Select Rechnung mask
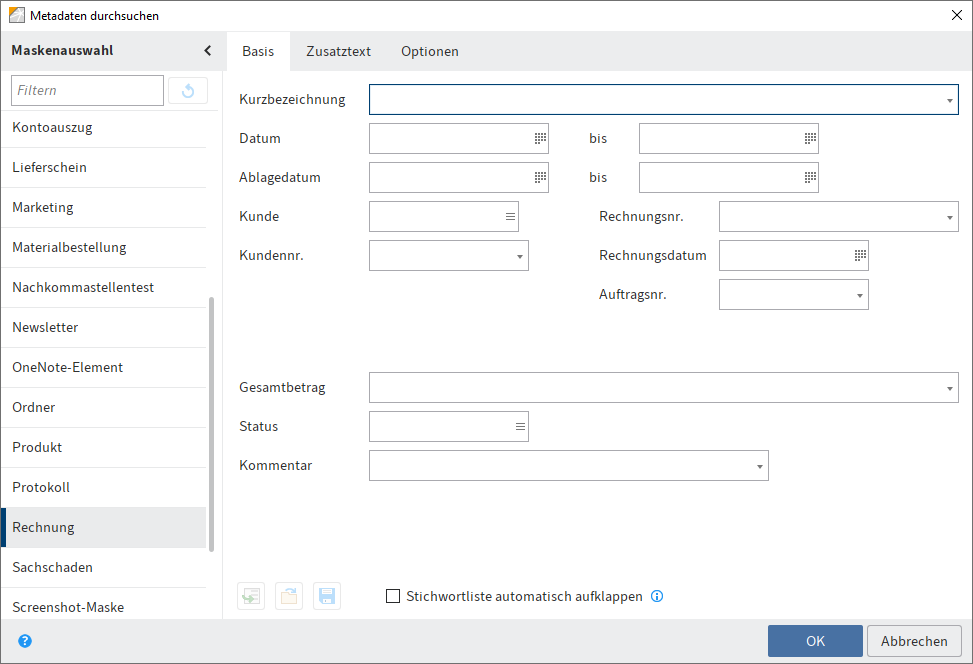The height and width of the screenshot is (664, 973). tap(104, 527)
